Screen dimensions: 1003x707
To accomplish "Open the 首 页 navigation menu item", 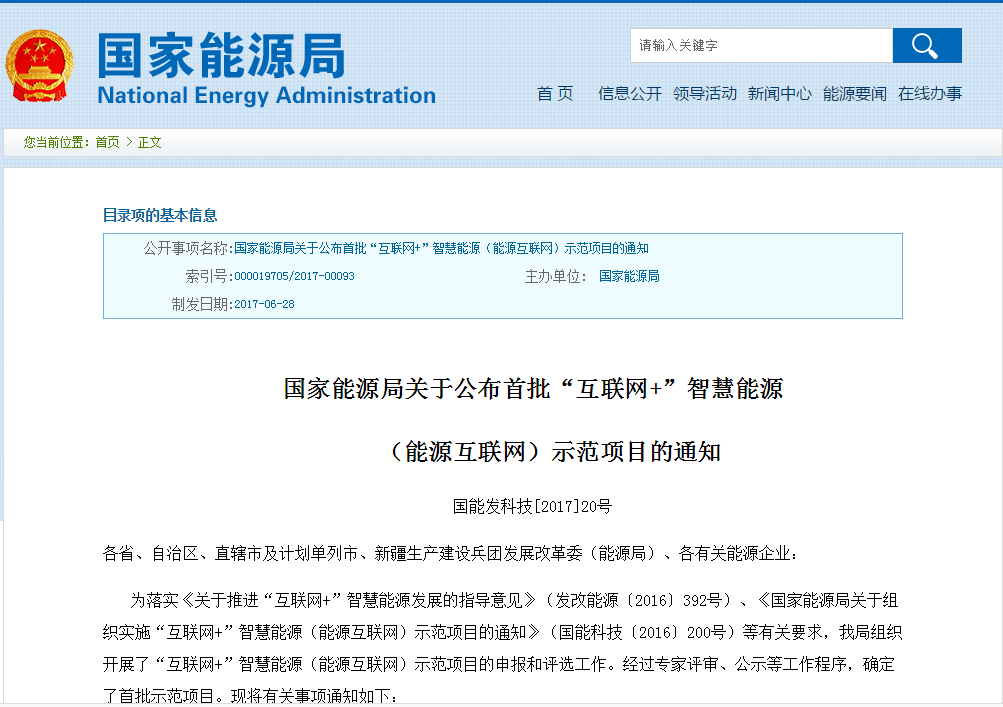I will click(x=555, y=94).
